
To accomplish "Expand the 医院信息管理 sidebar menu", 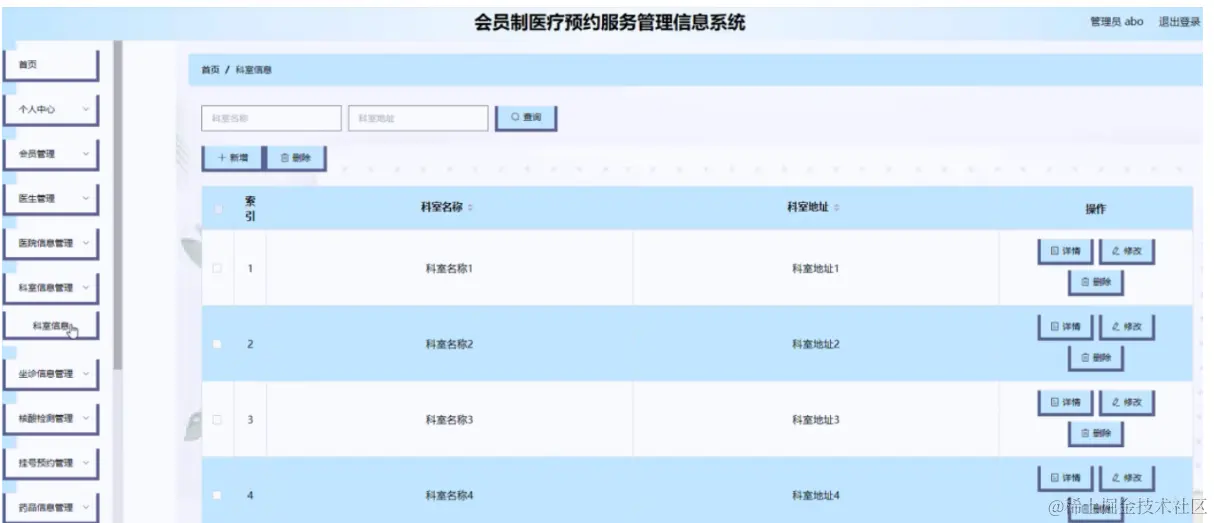I will [51, 243].
